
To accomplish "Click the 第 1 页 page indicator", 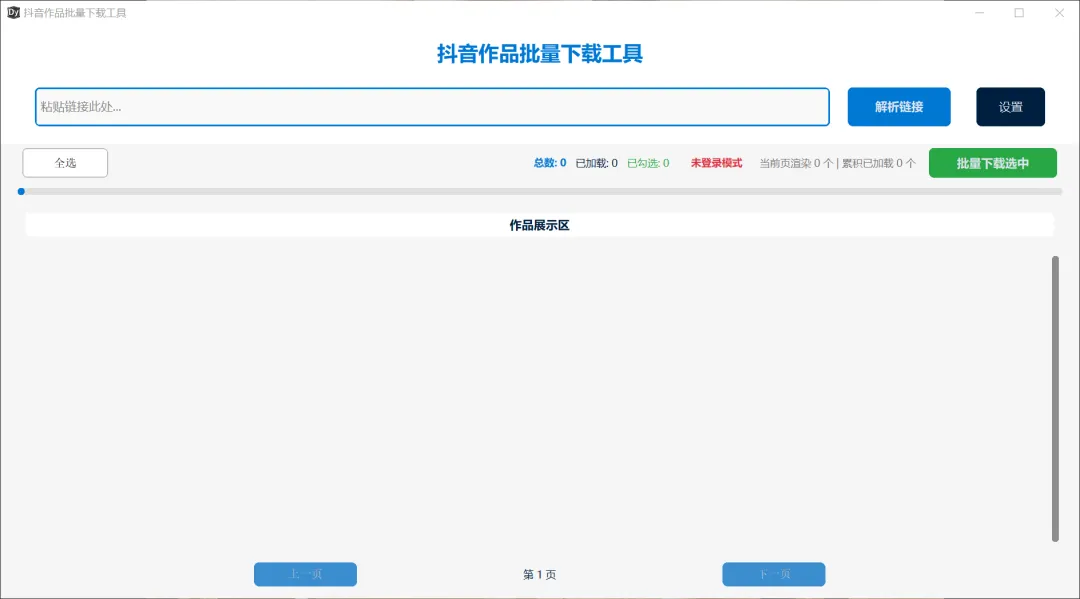I will click(x=539, y=574).
